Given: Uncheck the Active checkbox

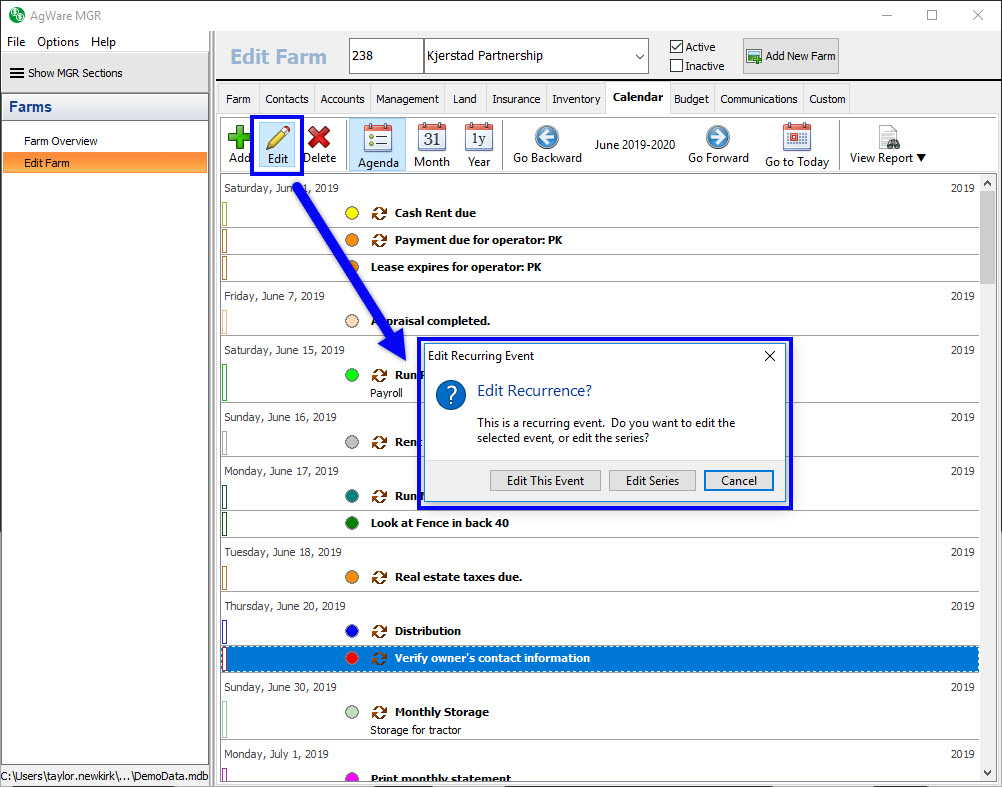Looking at the screenshot, I should coord(677,47).
